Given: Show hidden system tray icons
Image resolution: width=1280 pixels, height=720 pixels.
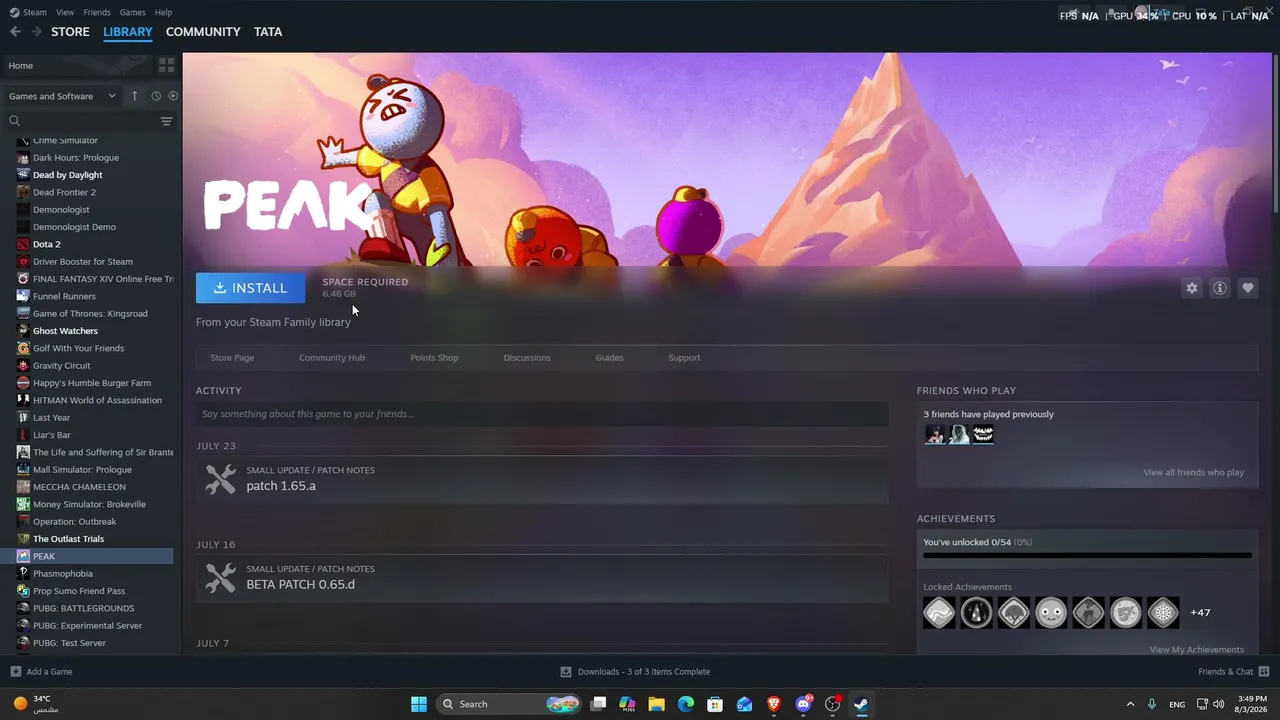Looking at the screenshot, I should click(x=1131, y=704).
